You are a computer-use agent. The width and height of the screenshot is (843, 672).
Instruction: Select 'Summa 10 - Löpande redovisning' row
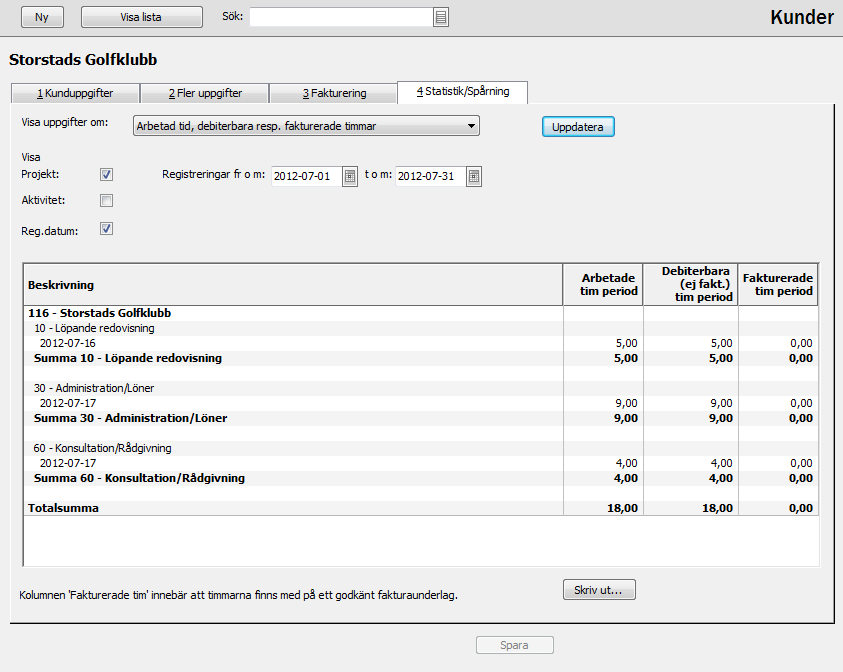pyautogui.click(x=421, y=359)
